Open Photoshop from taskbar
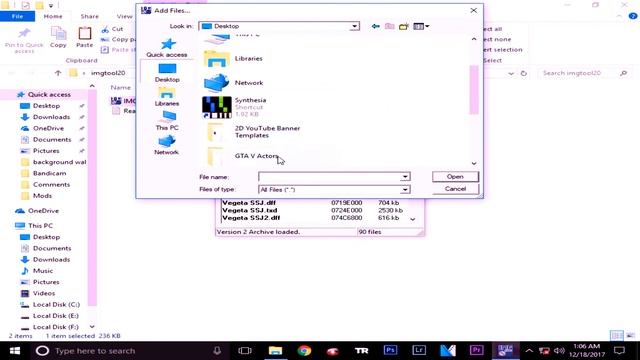640x360 pixels. pos(390,351)
